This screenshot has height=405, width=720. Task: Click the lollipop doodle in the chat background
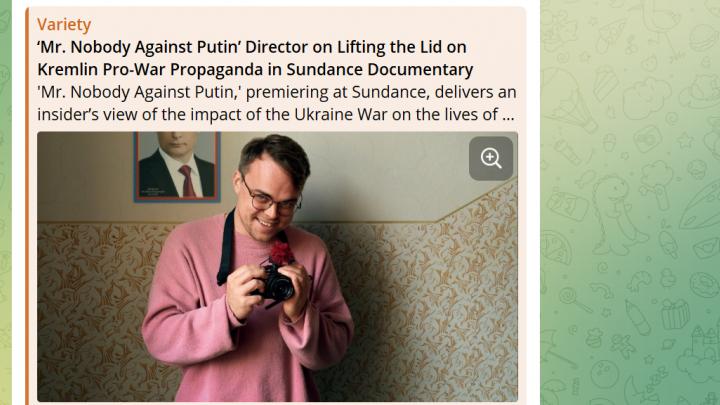pos(574,299)
